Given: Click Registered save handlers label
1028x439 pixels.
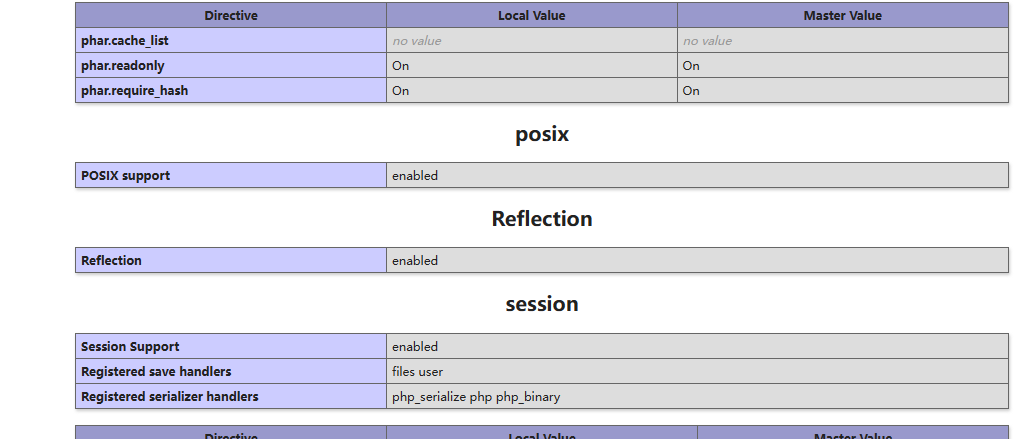Looking at the screenshot, I should coord(156,372).
